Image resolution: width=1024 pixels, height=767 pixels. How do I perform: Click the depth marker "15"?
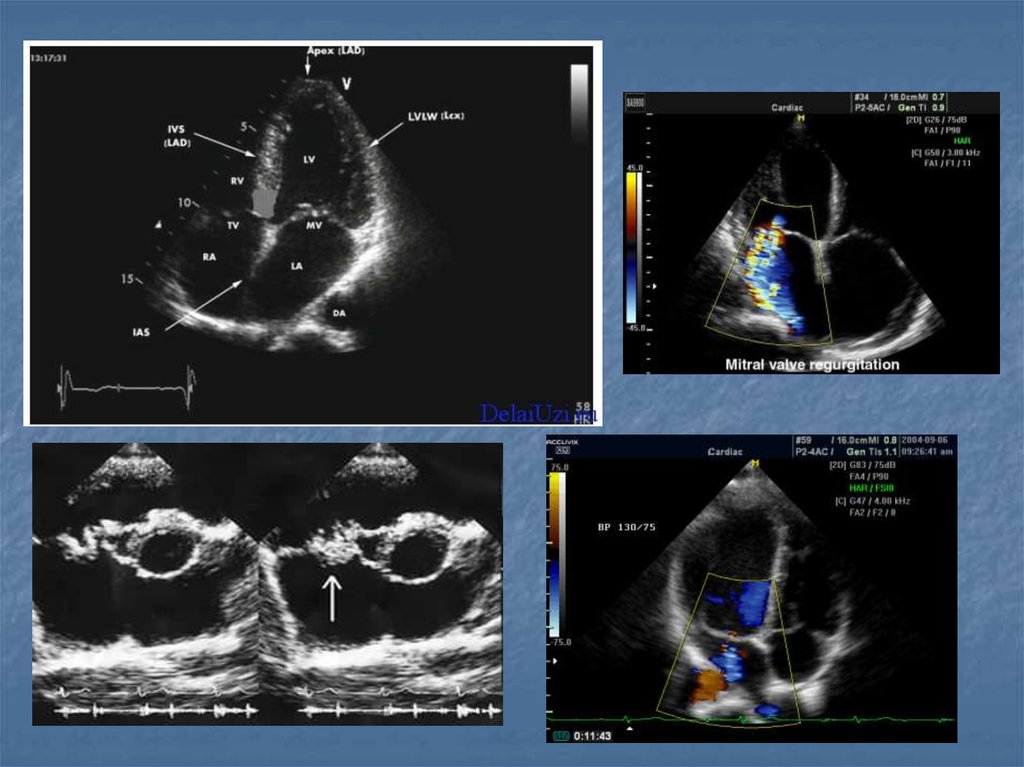click(127, 279)
